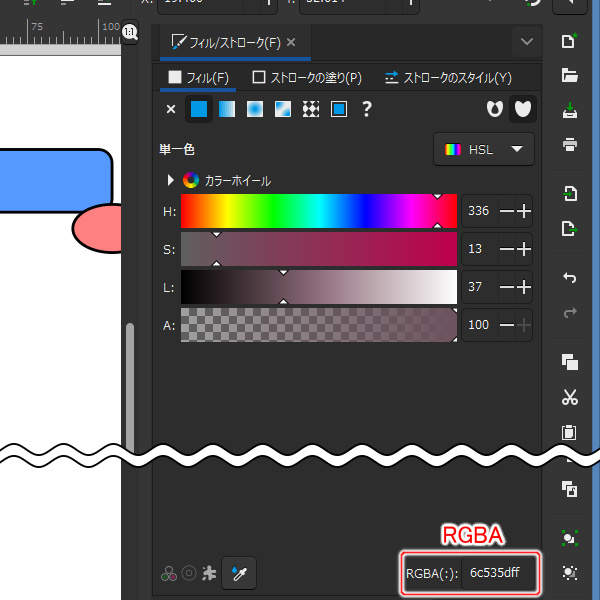Click the color picker eyedropper button
Image resolution: width=600 pixels, height=600 pixels.
click(238, 573)
